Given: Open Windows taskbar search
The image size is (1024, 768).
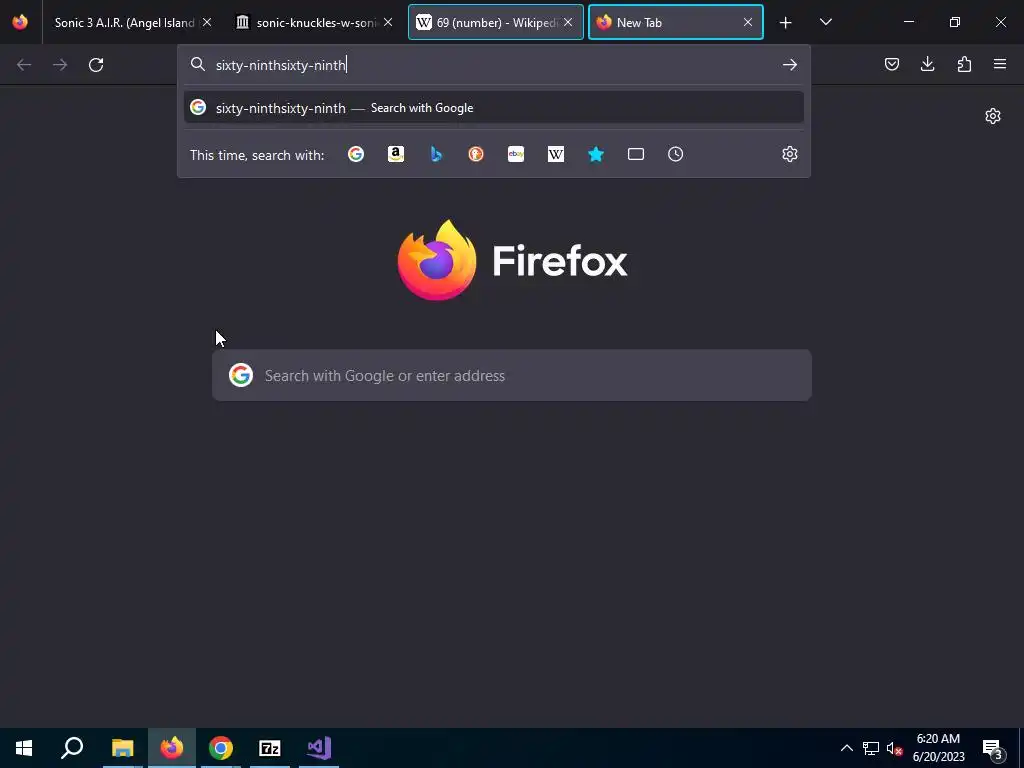Looking at the screenshot, I should coord(72,748).
